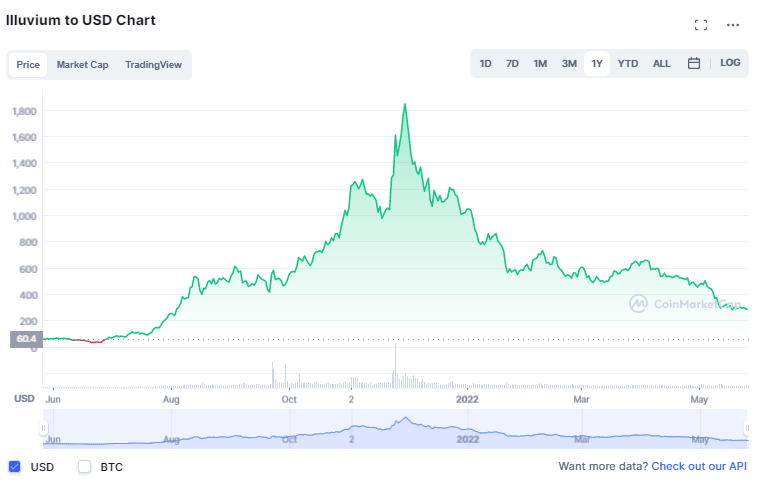Select the 3M time range
This screenshot has height=490, width=762.
(x=569, y=64)
